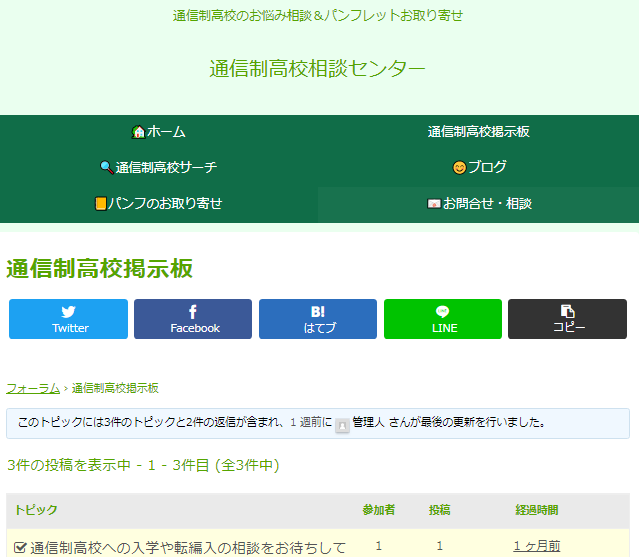
Task: Open topic 通信制高校への入学や転編入の相談をお待ちして
Action: pos(188,548)
